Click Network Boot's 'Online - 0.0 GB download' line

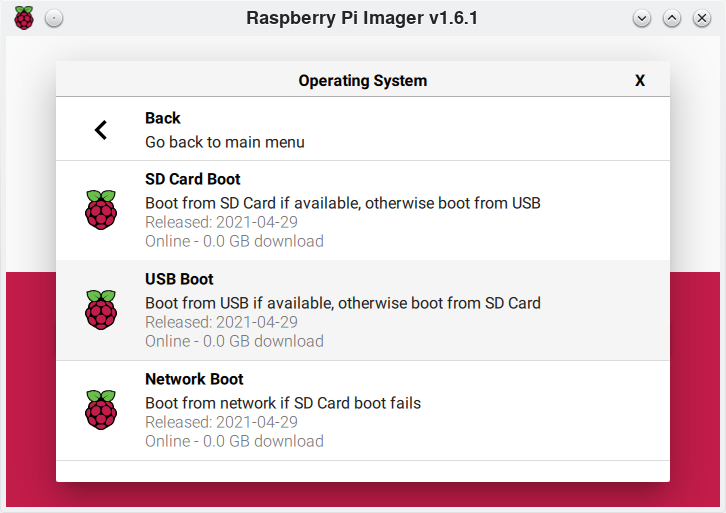click(234, 441)
